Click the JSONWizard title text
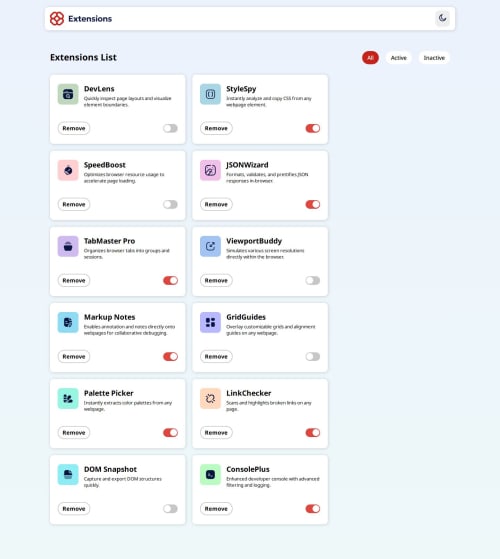This screenshot has width=500, height=559. click(x=247, y=165)
